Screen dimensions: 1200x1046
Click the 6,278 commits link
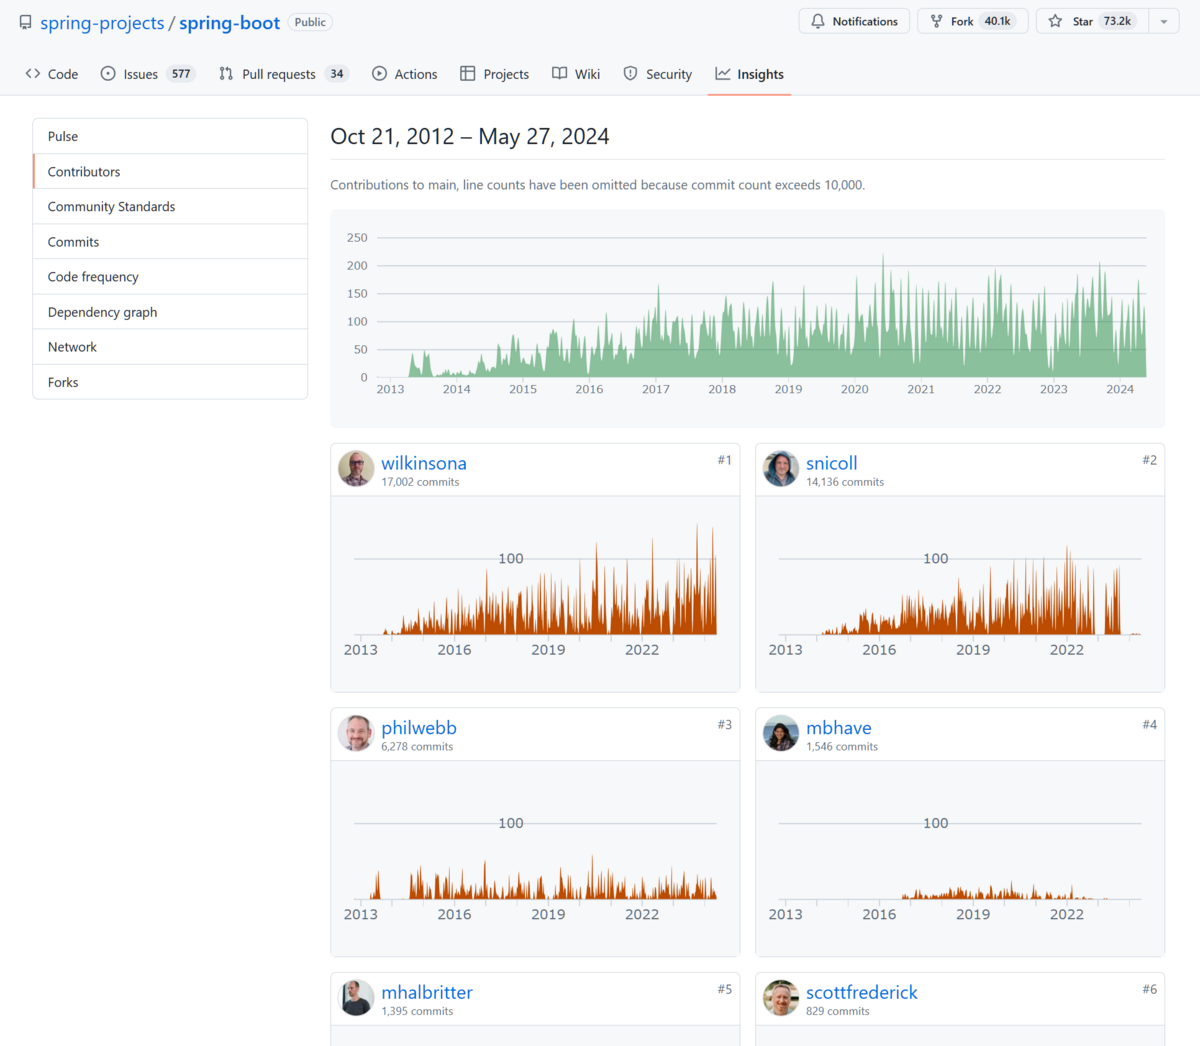click(x=417, y=747)
